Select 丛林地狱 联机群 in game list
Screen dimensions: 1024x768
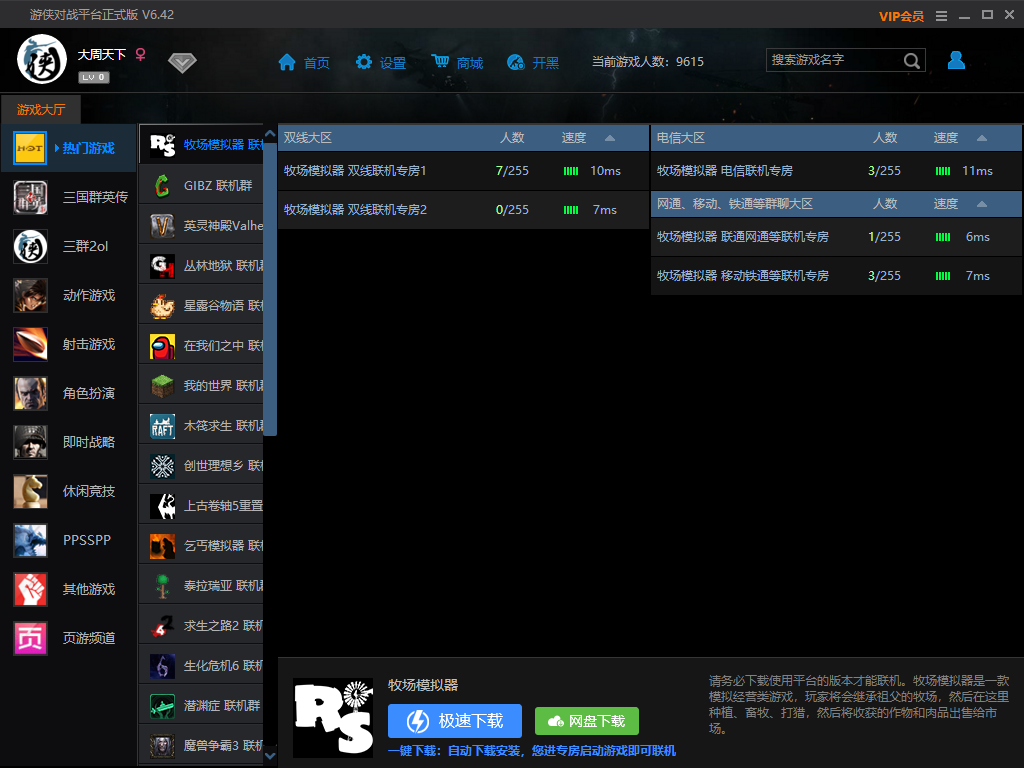[x=201, y=266]
